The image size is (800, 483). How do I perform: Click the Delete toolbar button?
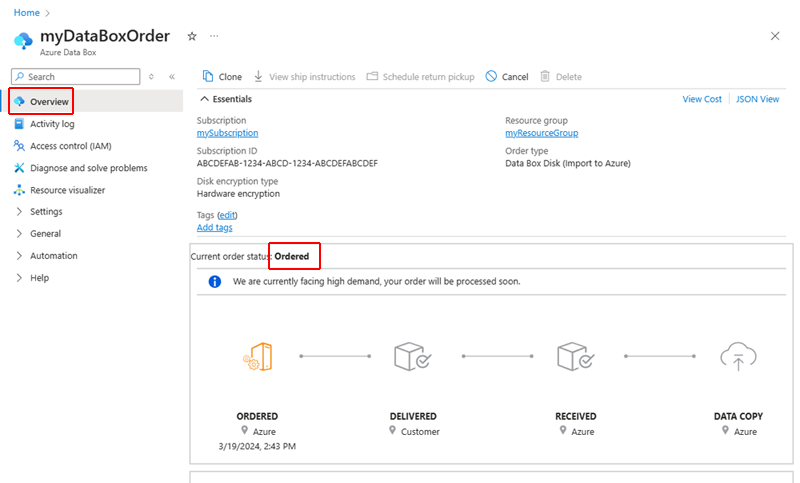[x=561, y=77]
